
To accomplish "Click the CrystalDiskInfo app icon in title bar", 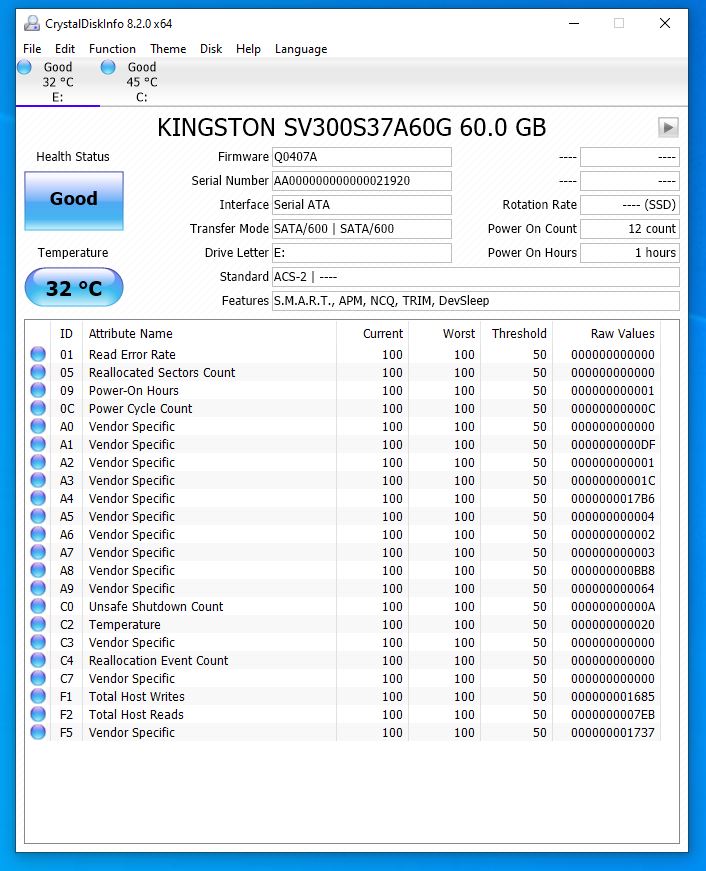I will coord(32,23).
